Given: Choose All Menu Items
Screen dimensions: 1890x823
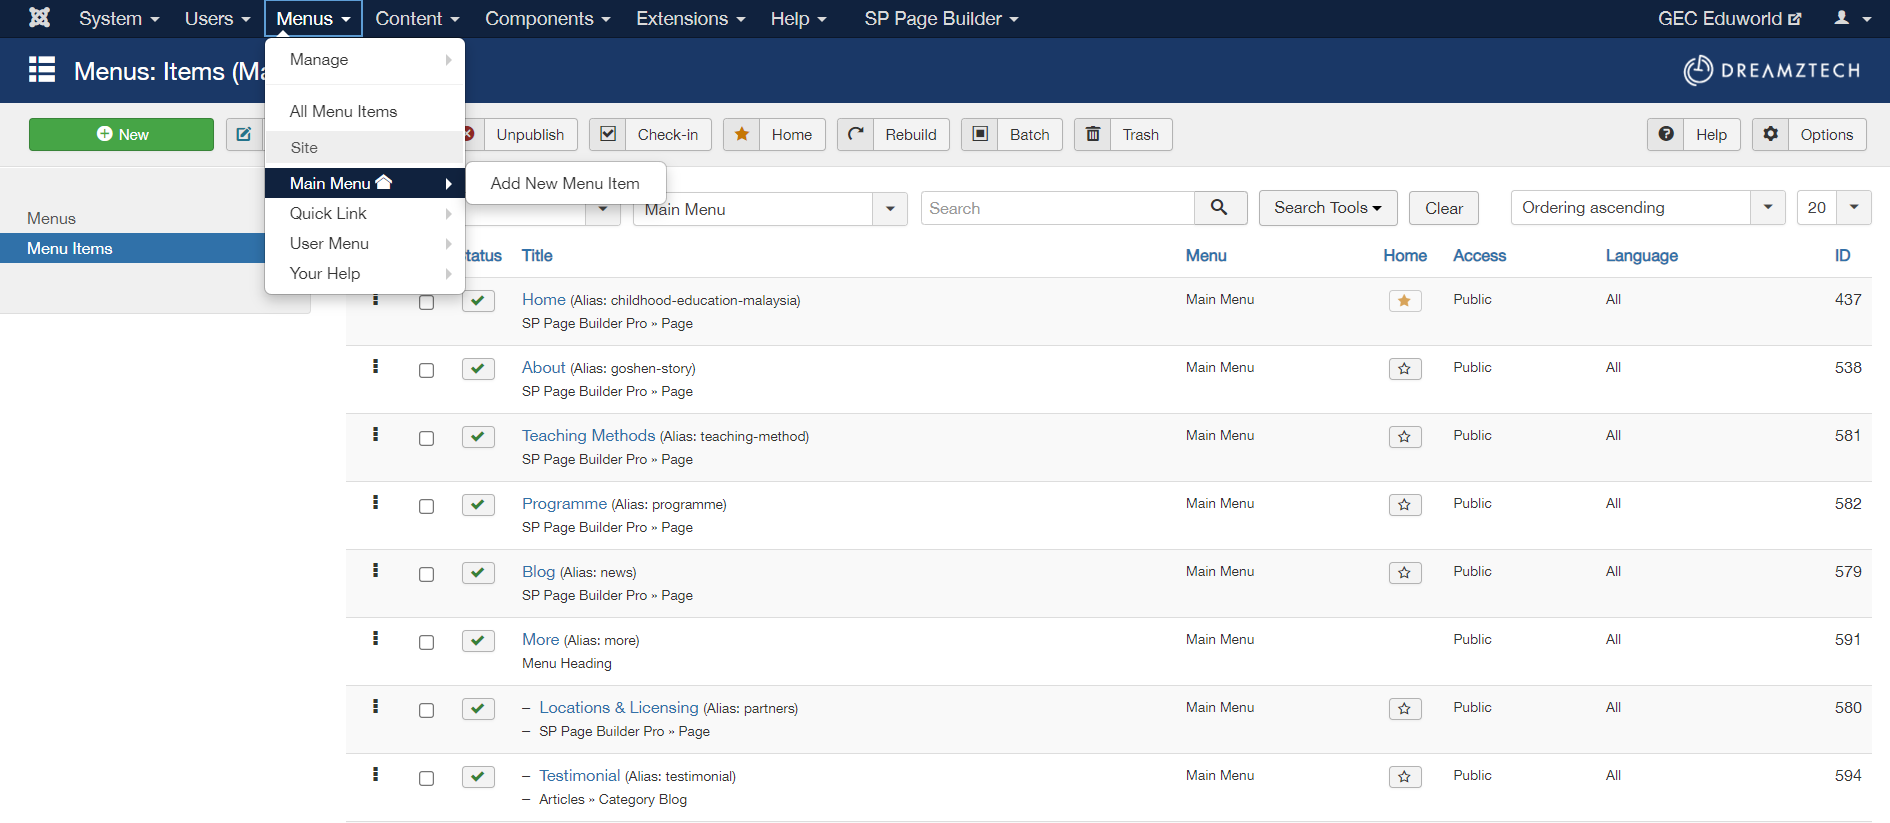Looking at the screenshot, I should [x=344, y=112].
